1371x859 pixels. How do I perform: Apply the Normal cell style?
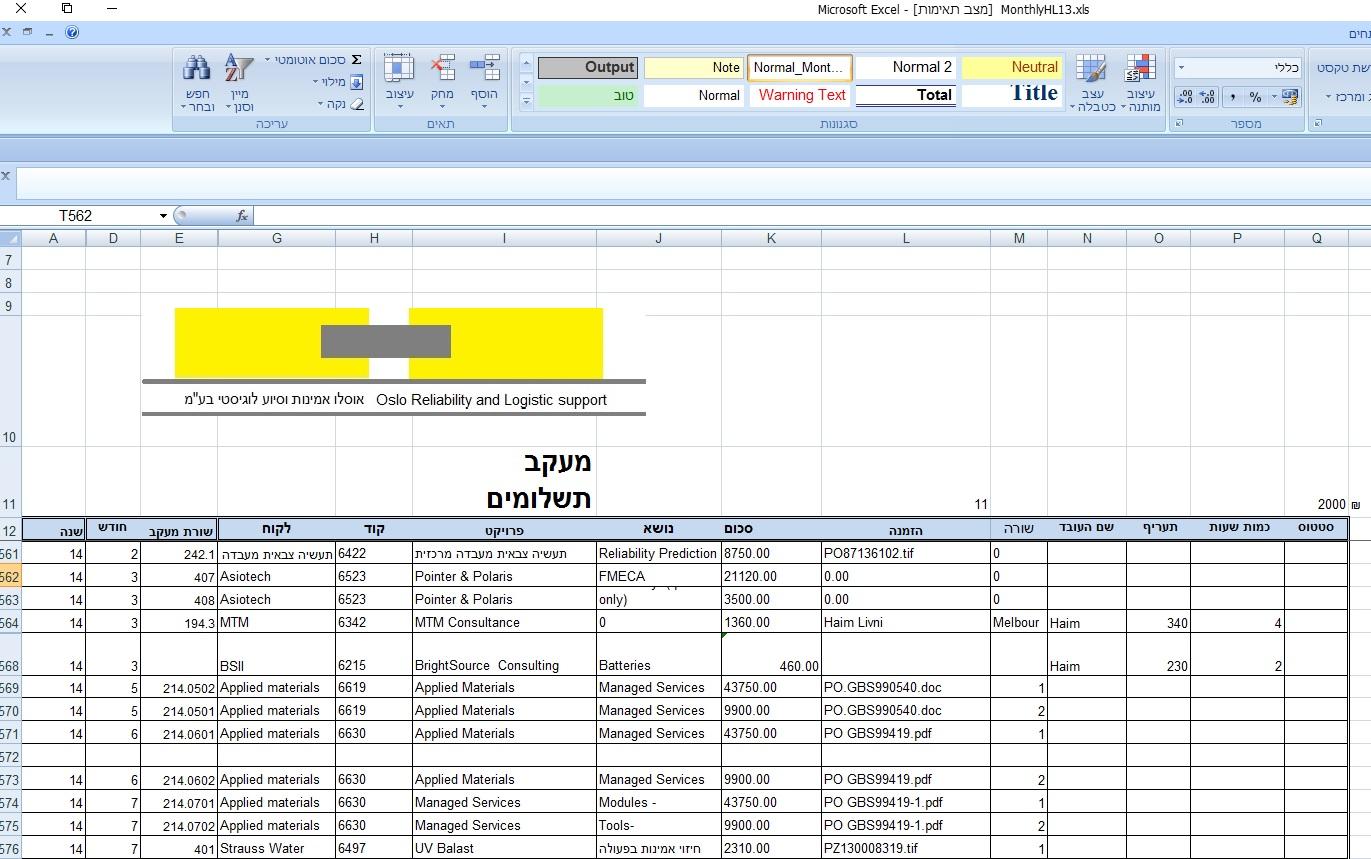click(x=693, y=95)
